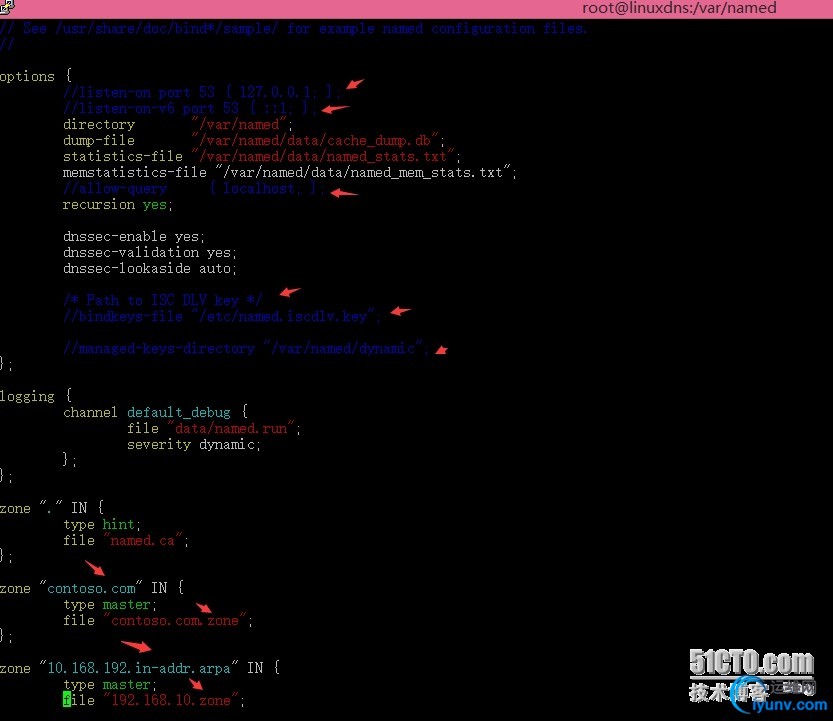Click the window title root@linuxdns:/var/named
This screenshot has height=721, width=833.
click(x=679, y=8)
